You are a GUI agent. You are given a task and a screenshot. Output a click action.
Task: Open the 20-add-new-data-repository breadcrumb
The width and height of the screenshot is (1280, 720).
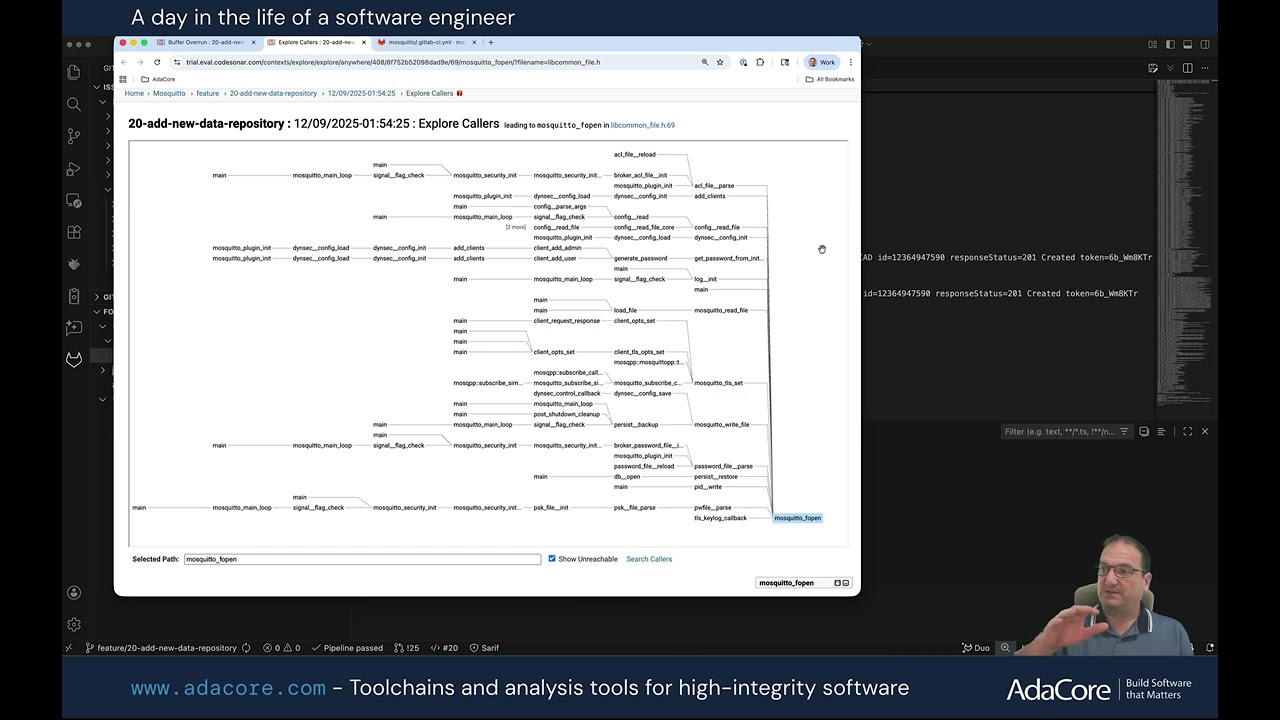[273, 93]
